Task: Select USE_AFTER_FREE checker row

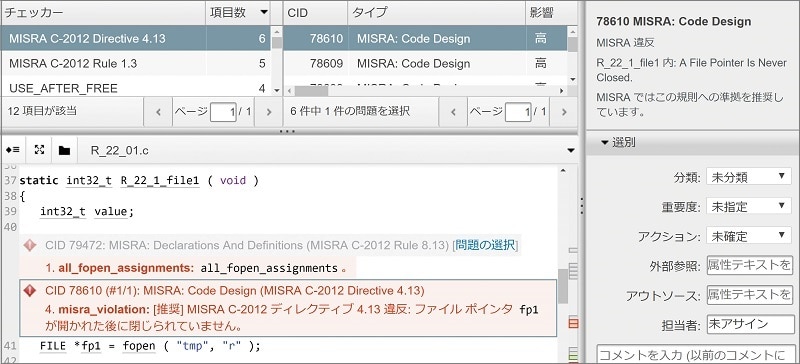Action: point(136,88)
